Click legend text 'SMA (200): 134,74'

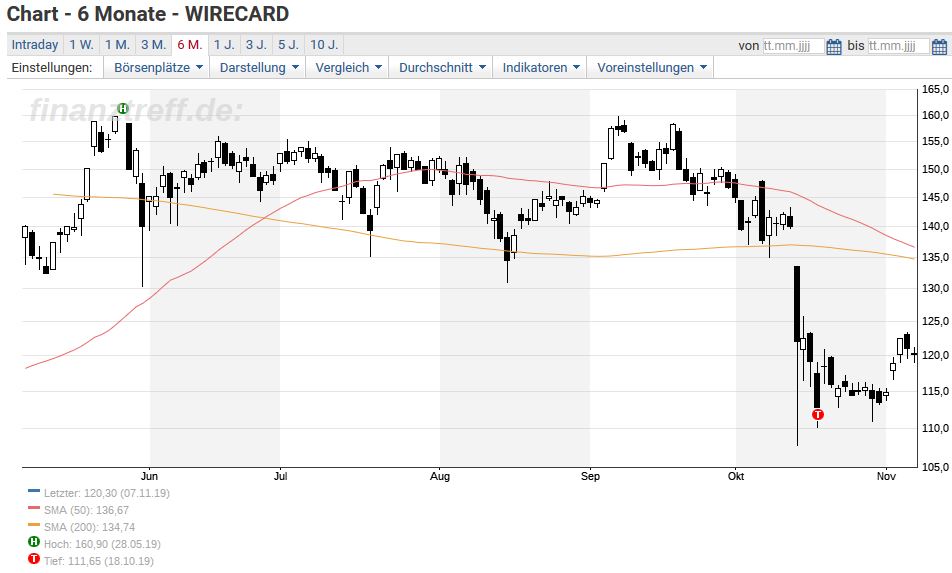point(89,527)
